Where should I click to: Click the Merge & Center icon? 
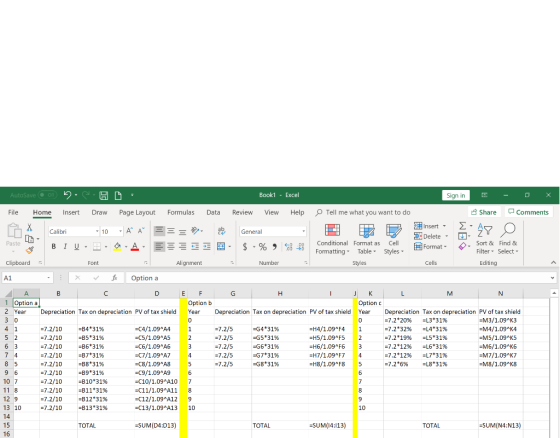221,247
